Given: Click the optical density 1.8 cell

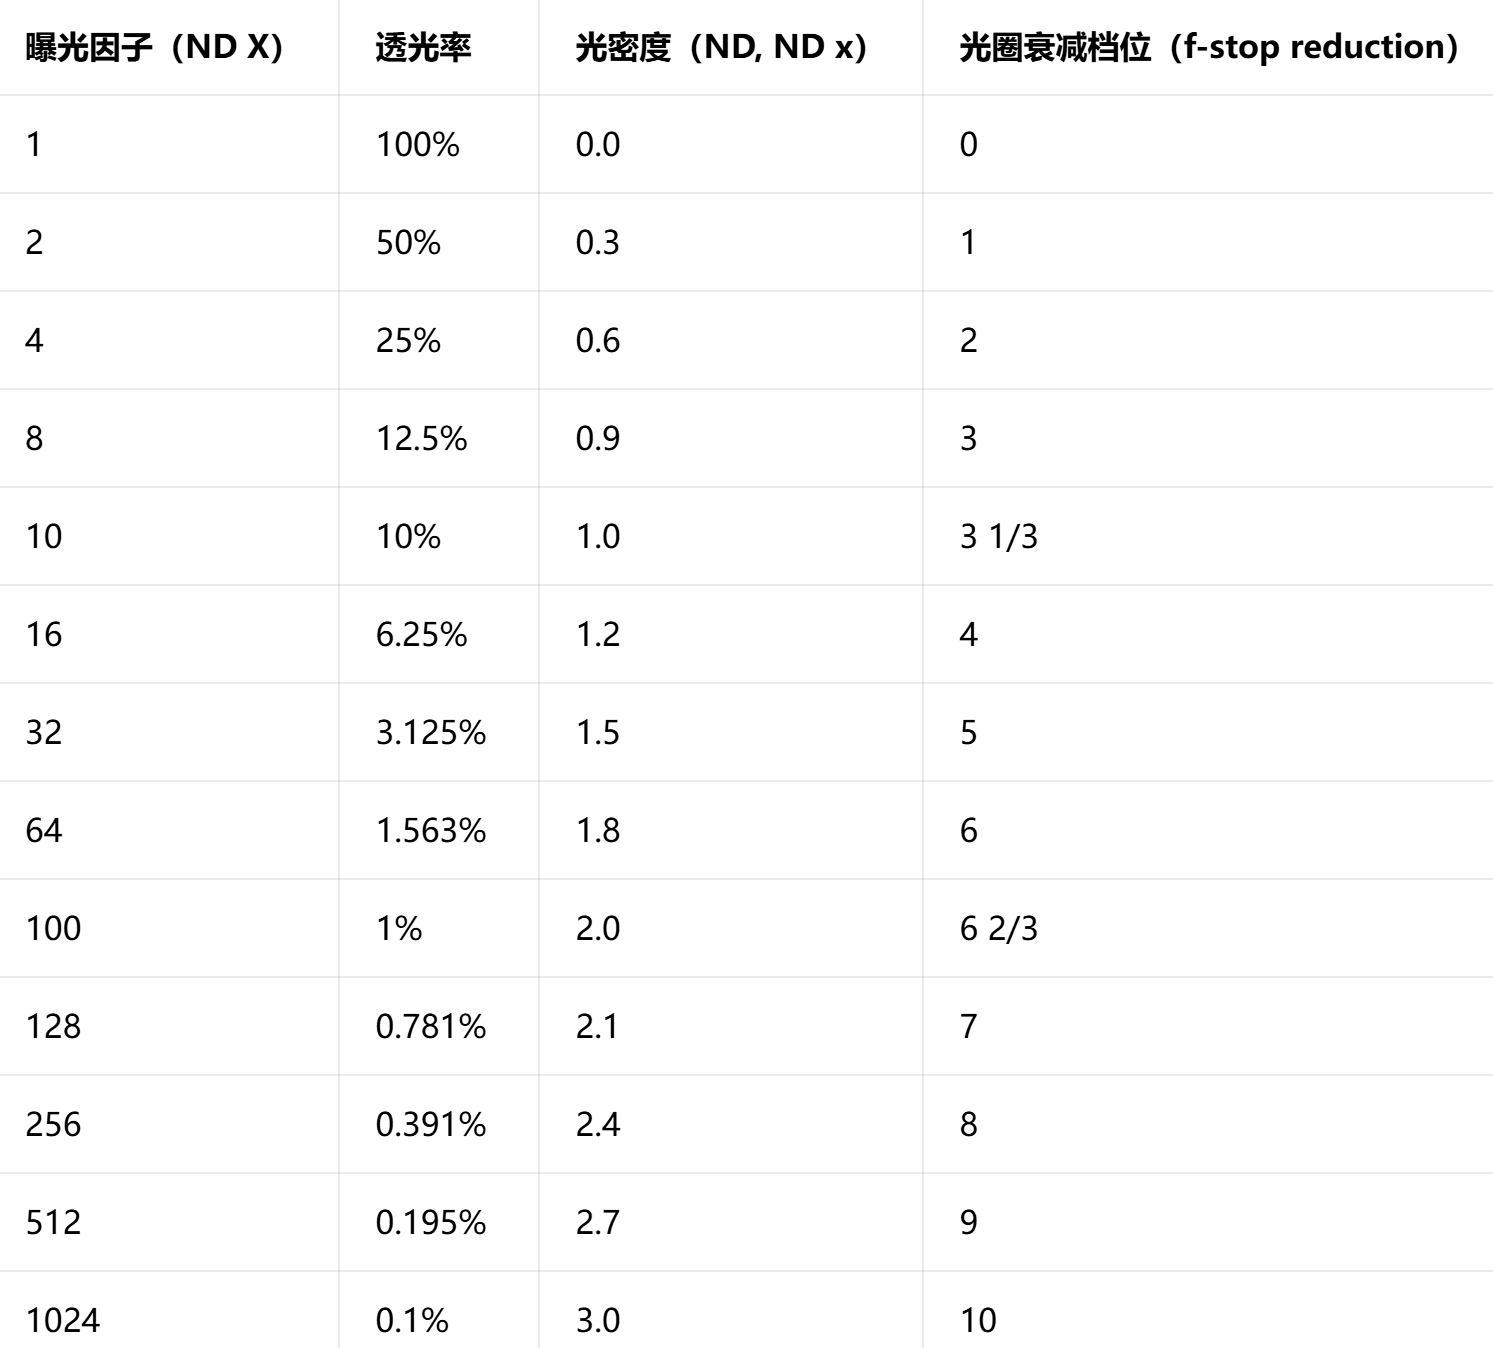Looking at the screenshot, I should click(598, 831).
